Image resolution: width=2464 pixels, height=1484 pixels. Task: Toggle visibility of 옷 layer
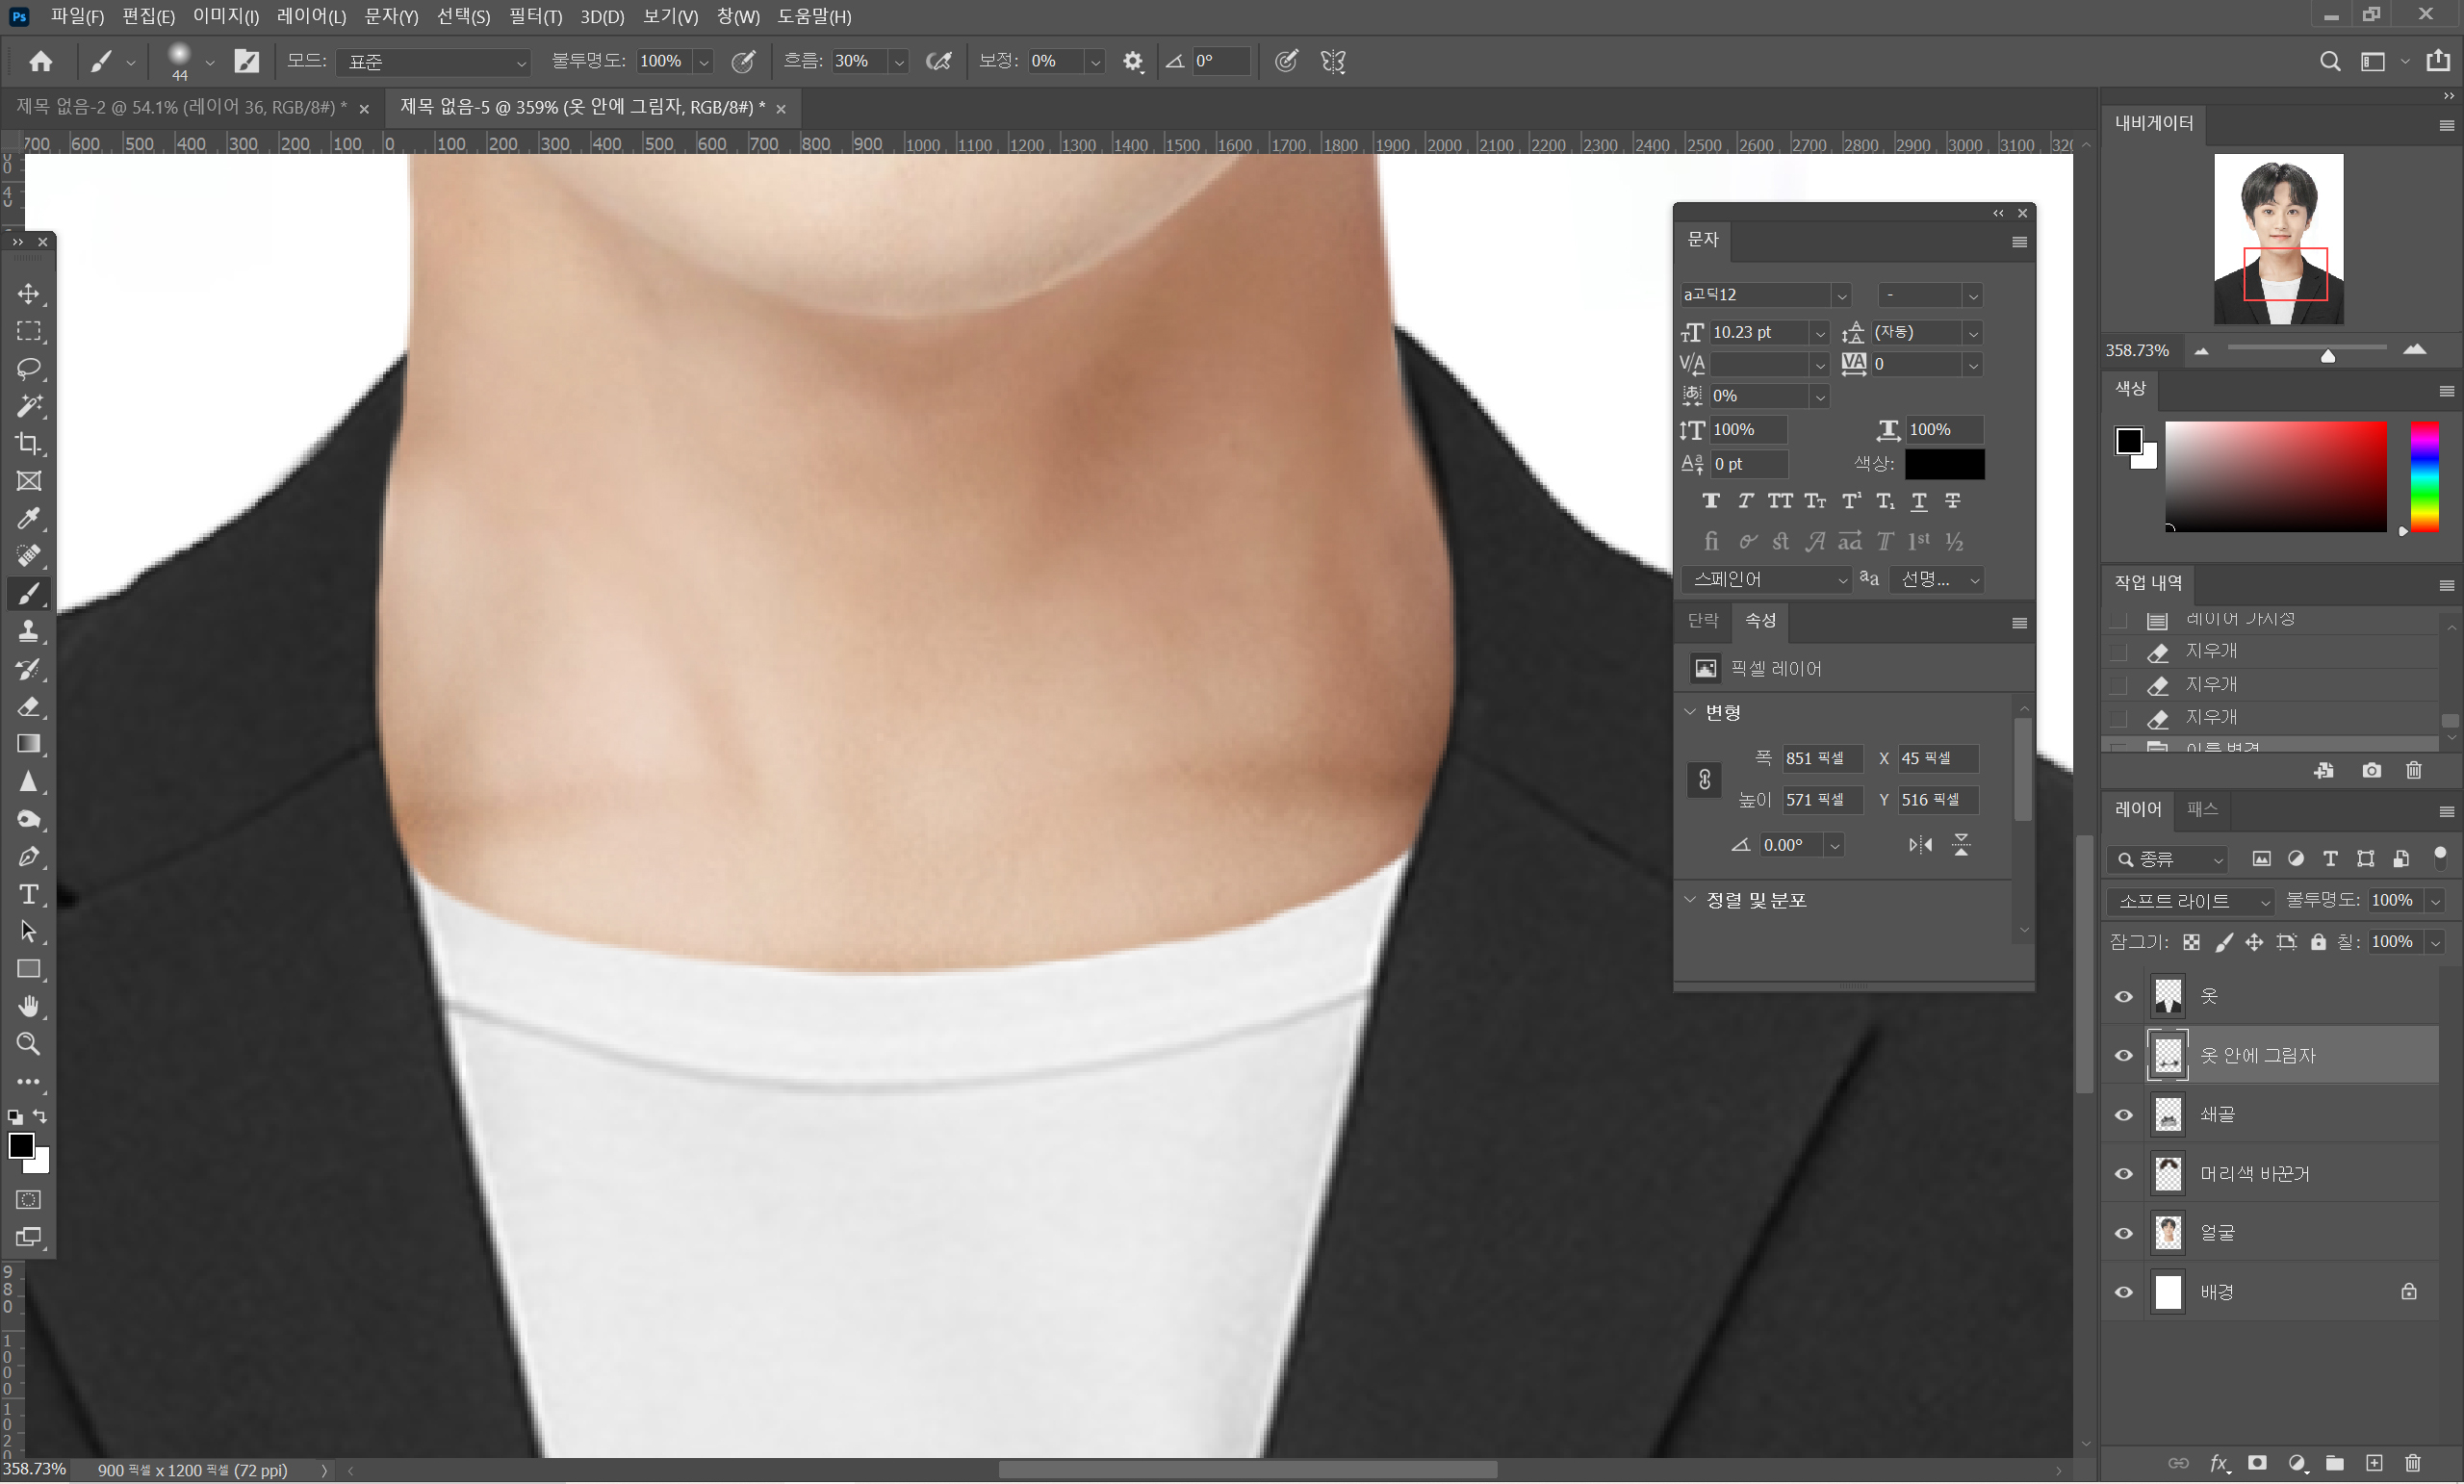click(x=2124, y=997)
